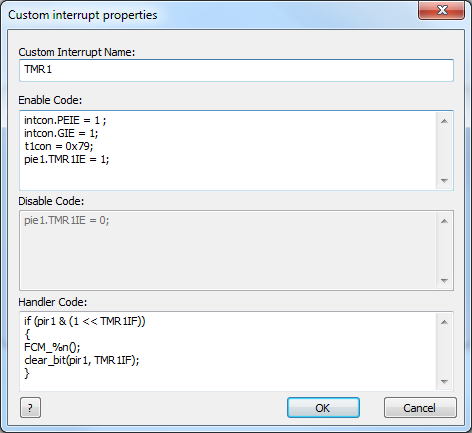Screen dimensions: 472x433
Task: Close the Custom interrupt properties dialog
Action: click(442, 10)
